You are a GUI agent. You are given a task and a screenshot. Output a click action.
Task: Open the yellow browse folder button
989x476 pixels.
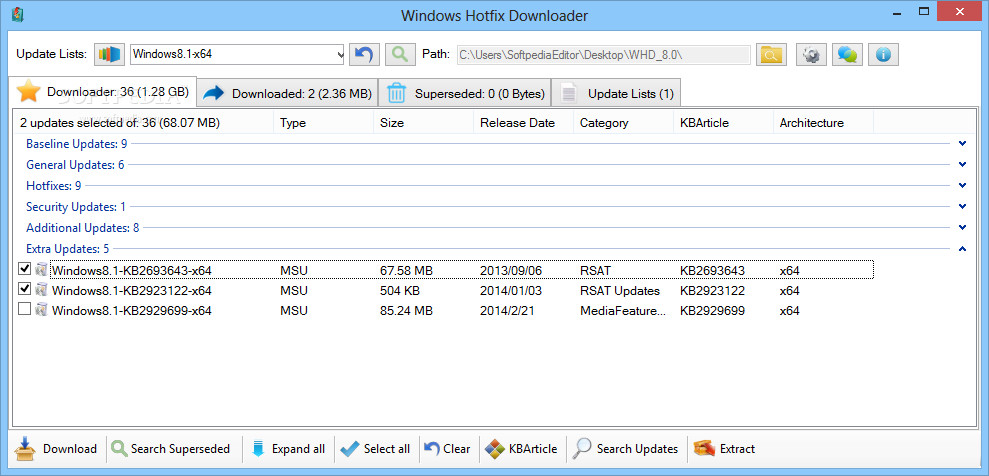click(x=771, y=54)
